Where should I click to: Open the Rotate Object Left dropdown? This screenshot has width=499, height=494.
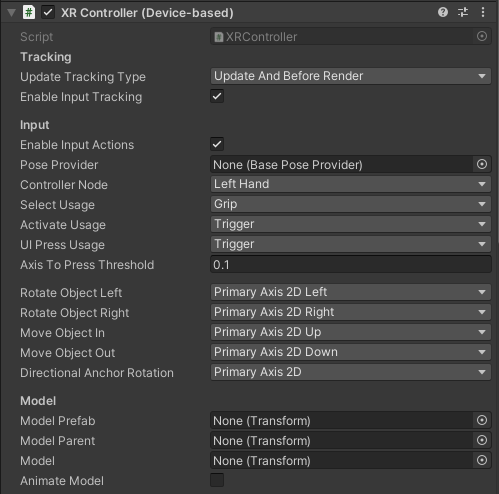coord(351,292)
